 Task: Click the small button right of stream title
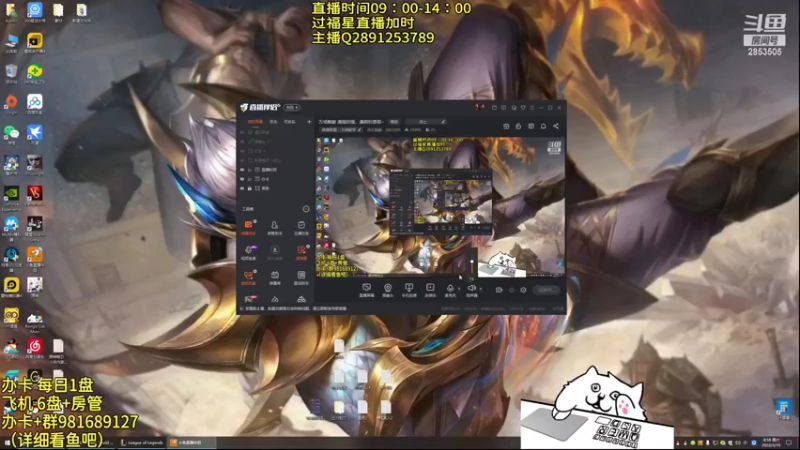coord(394,122)
